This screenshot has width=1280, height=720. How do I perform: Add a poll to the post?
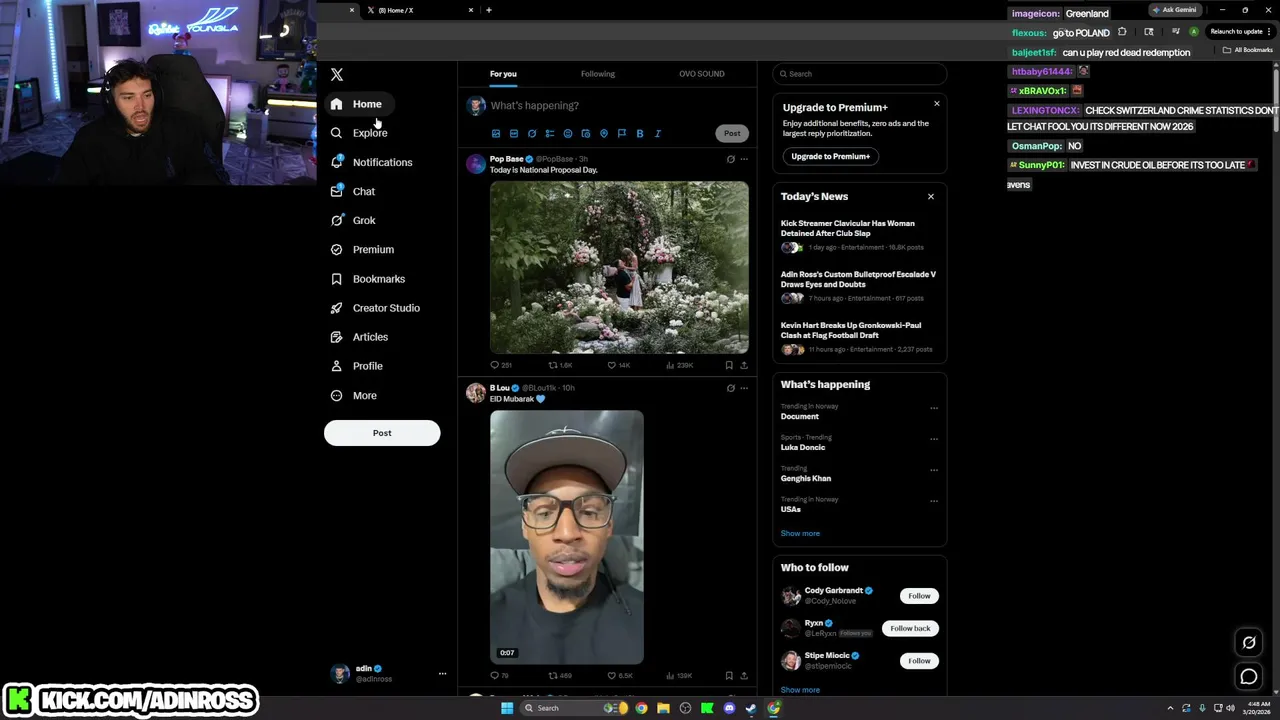(x=550, y=133)
